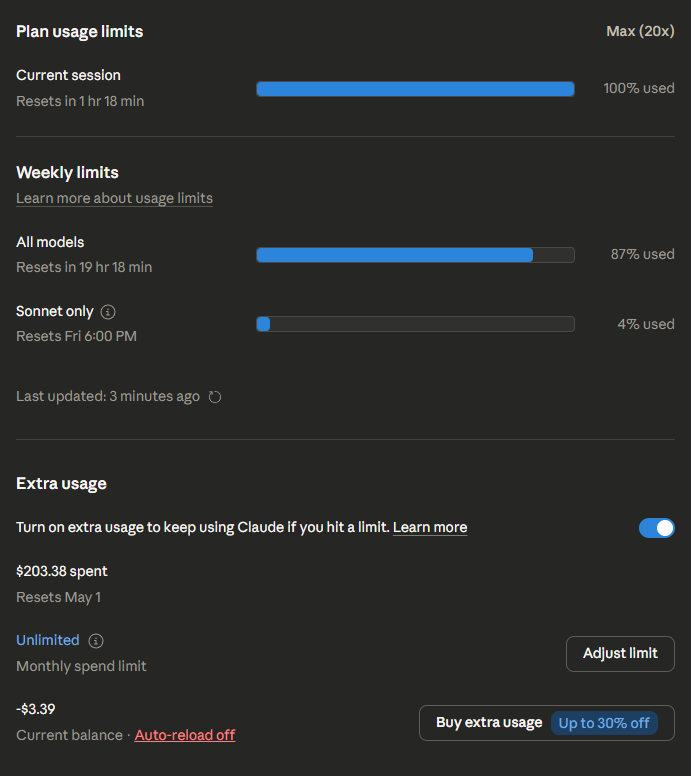
Task: Click the Current session usage bar
Action: [415, 89]
